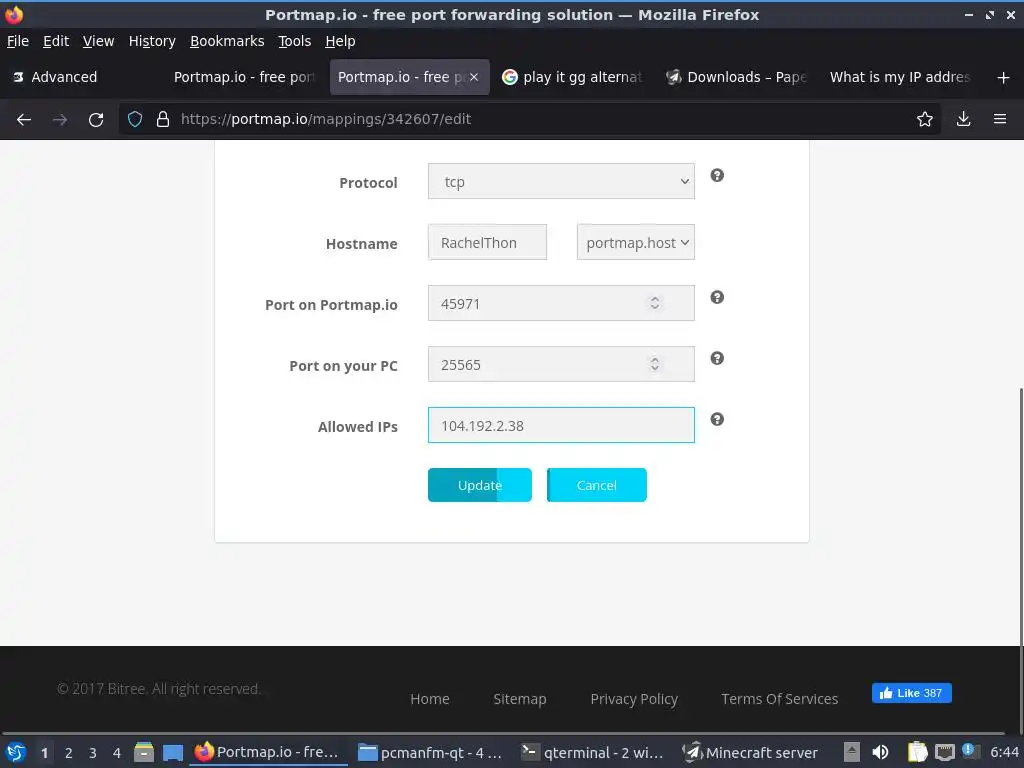Open the History menu

152,41
